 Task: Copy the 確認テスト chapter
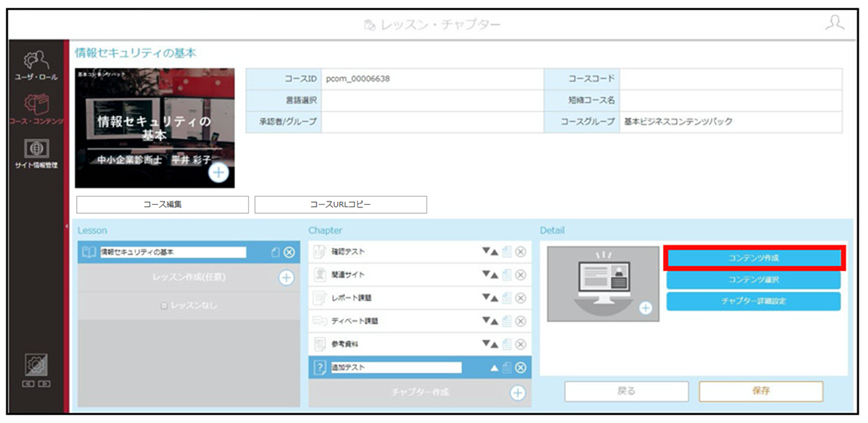[x=506, y=251]
